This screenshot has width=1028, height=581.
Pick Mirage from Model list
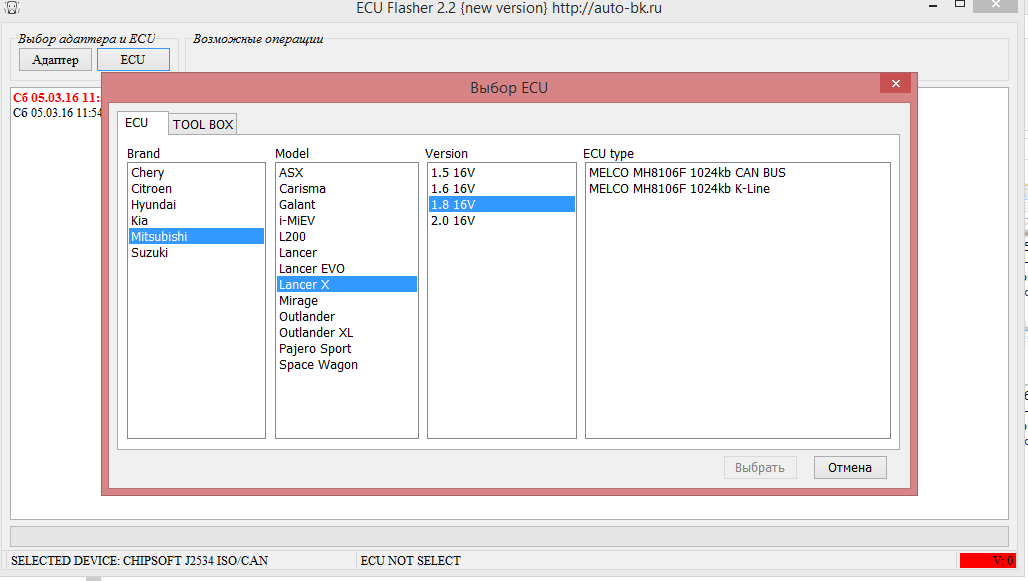click(347, 300)
